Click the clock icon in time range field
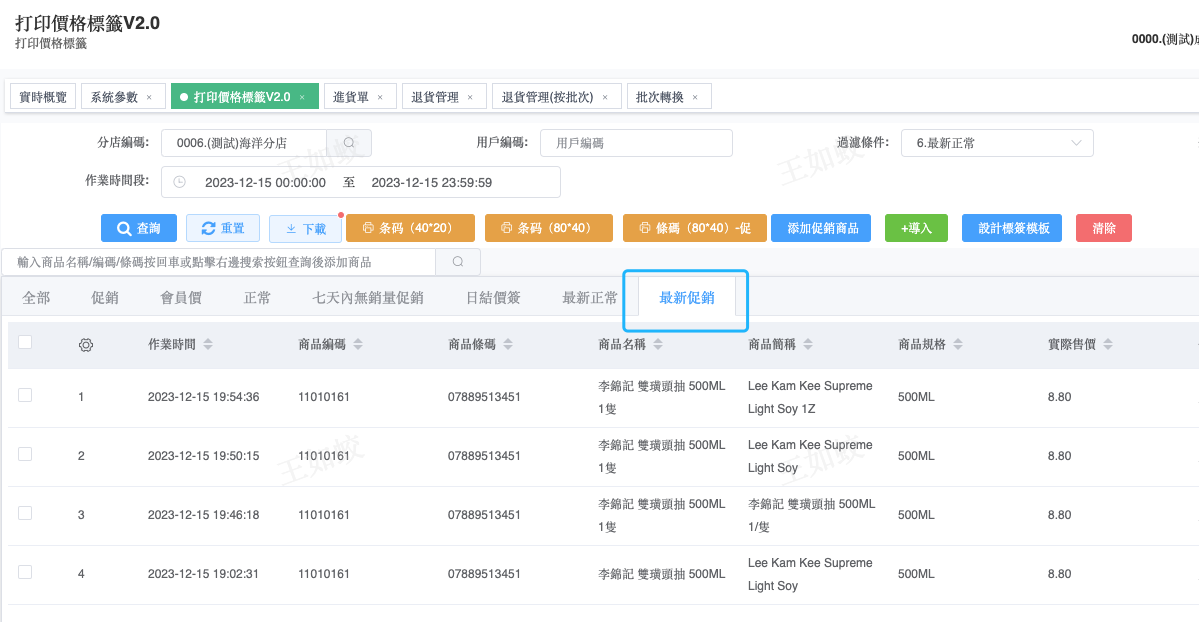1199x622 pixels. coord(180,183)
